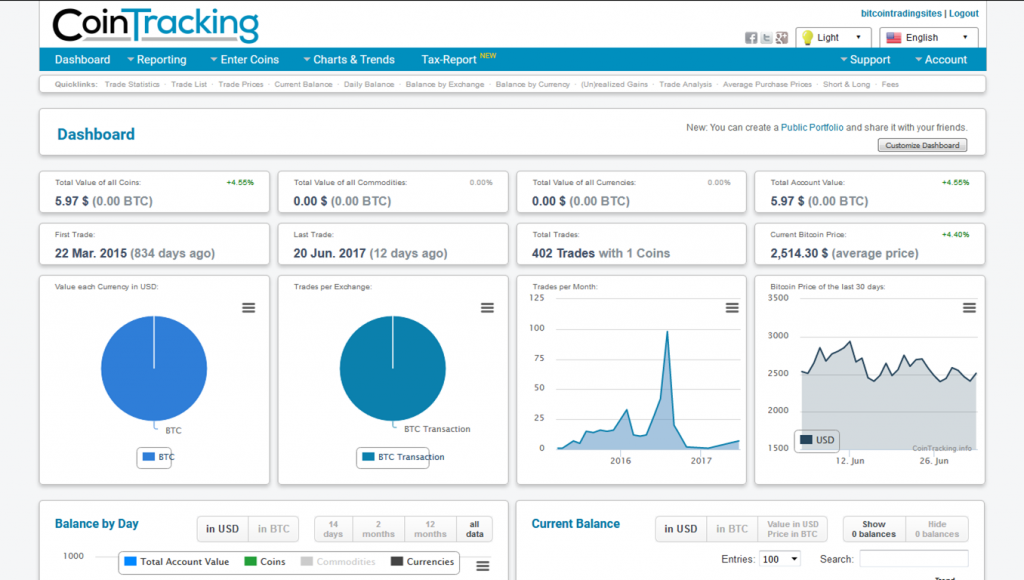Viewport: 1024px width, 580px height.
Task: Open (Un)realized Gains quicklink
Action: click(614, 84)
